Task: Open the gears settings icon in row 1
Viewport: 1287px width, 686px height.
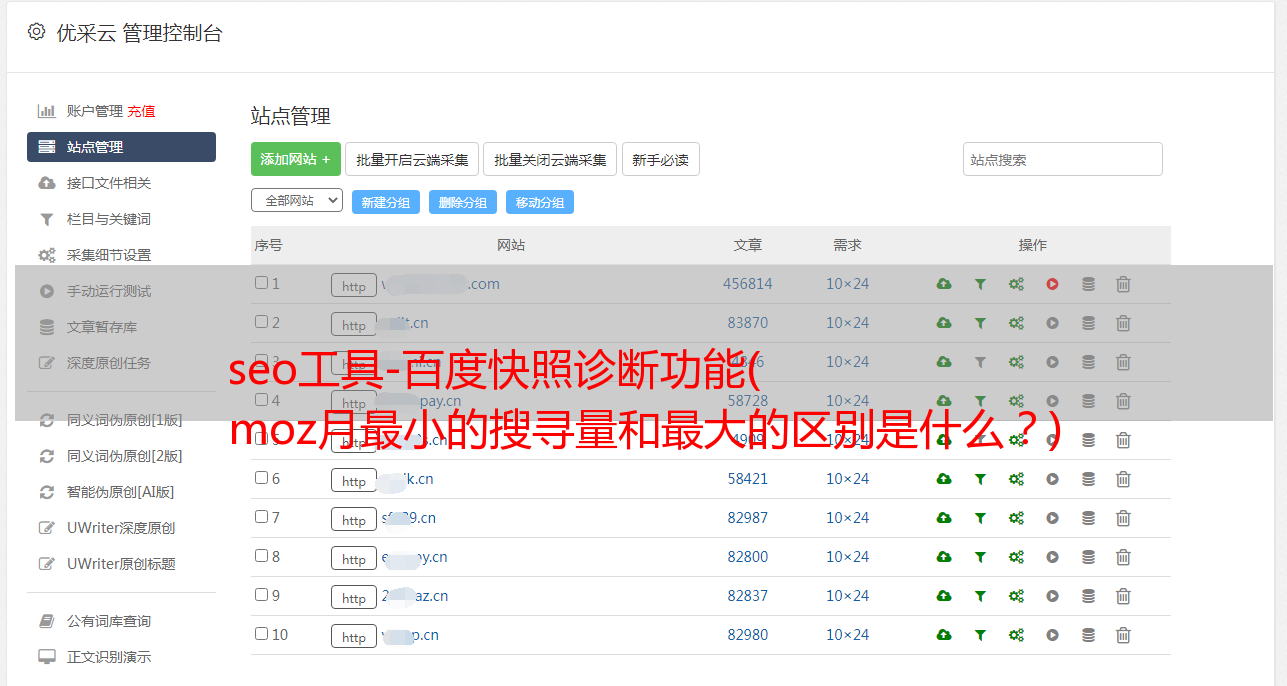Action: click(x=1016, y=284)
